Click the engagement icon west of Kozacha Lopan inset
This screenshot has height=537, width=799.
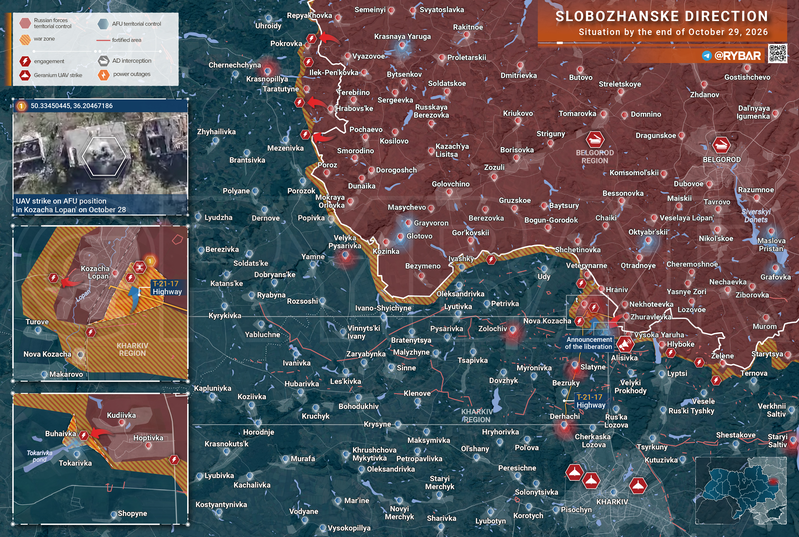click(54, 278)
